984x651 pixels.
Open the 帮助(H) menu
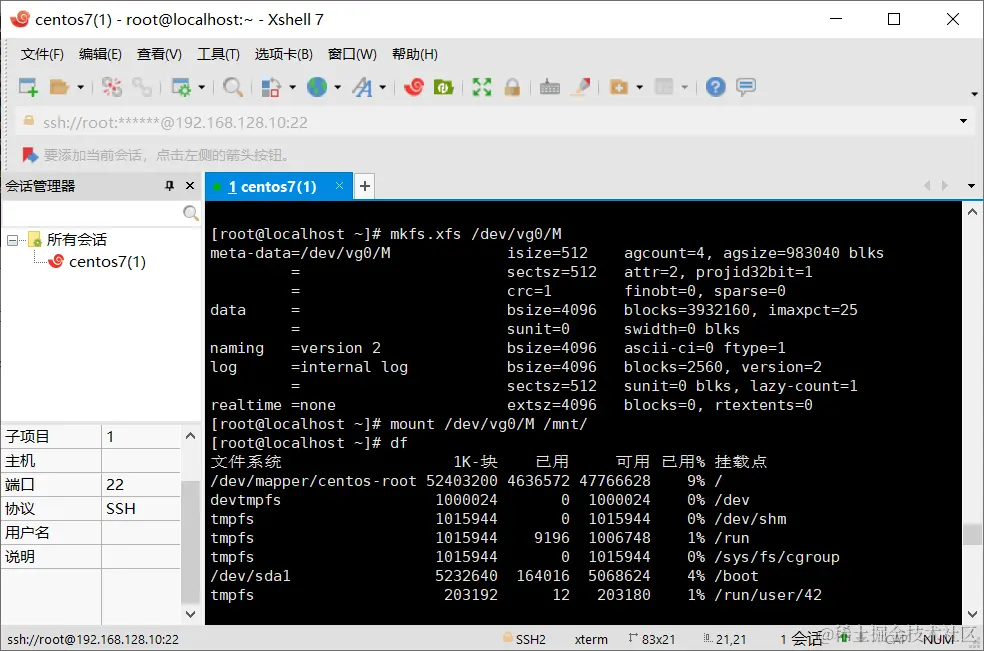[415, 54]
